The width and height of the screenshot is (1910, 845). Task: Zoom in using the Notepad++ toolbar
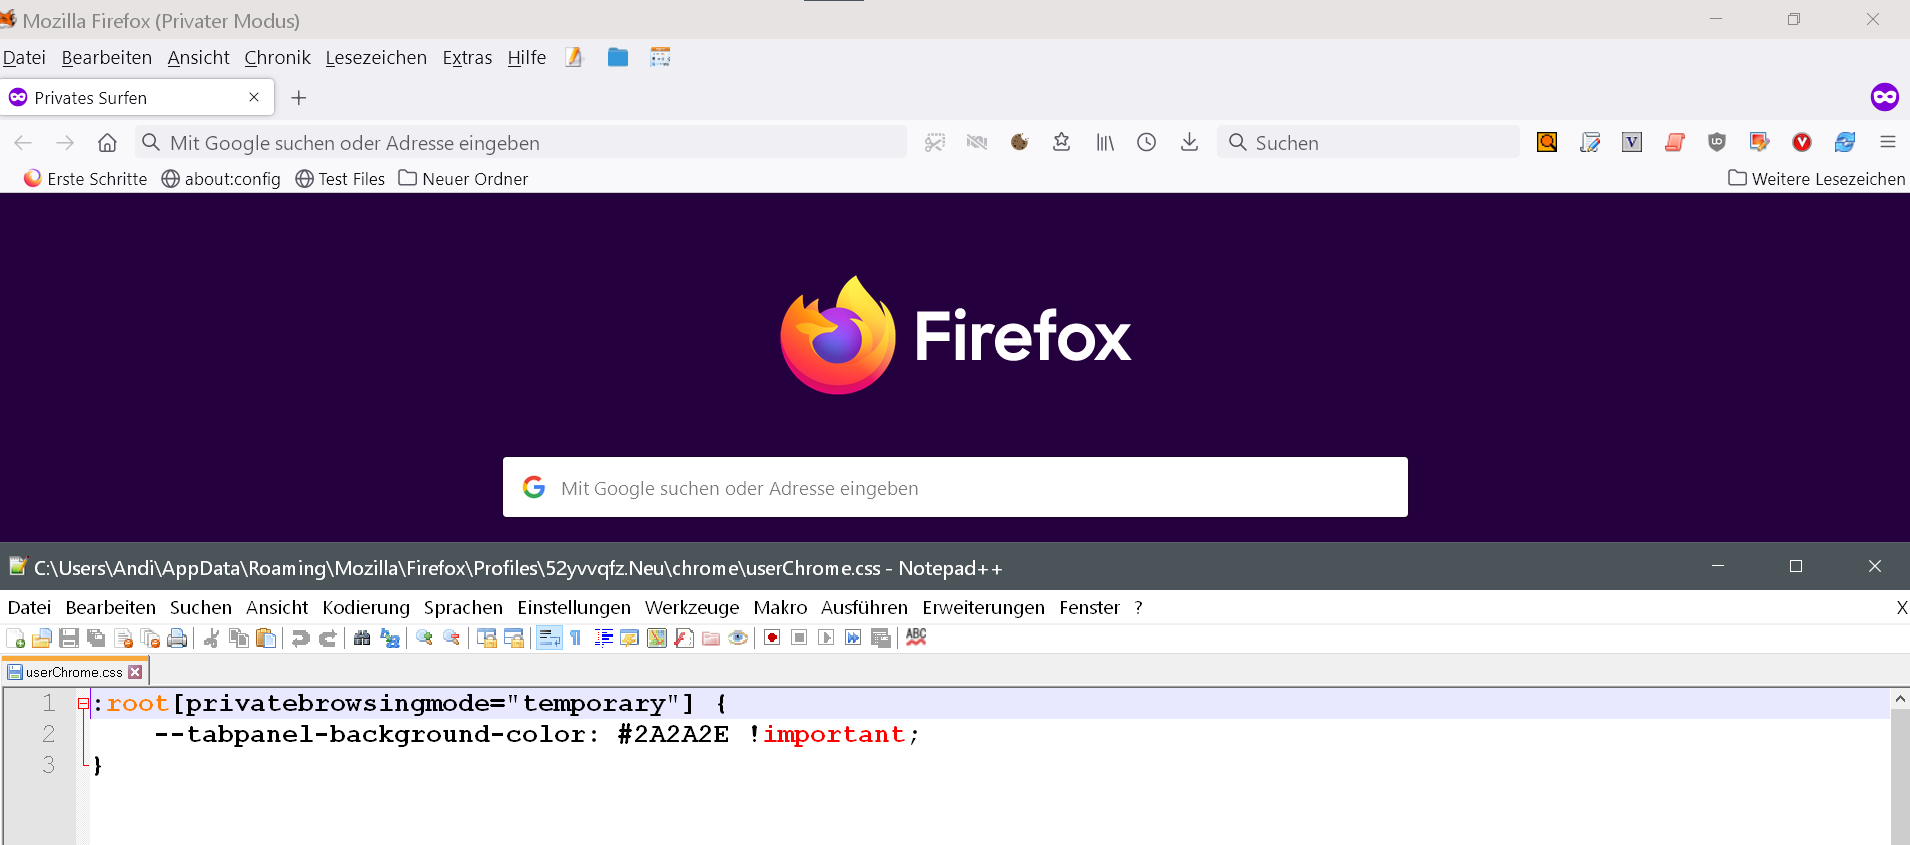click(x=425, y=638)
